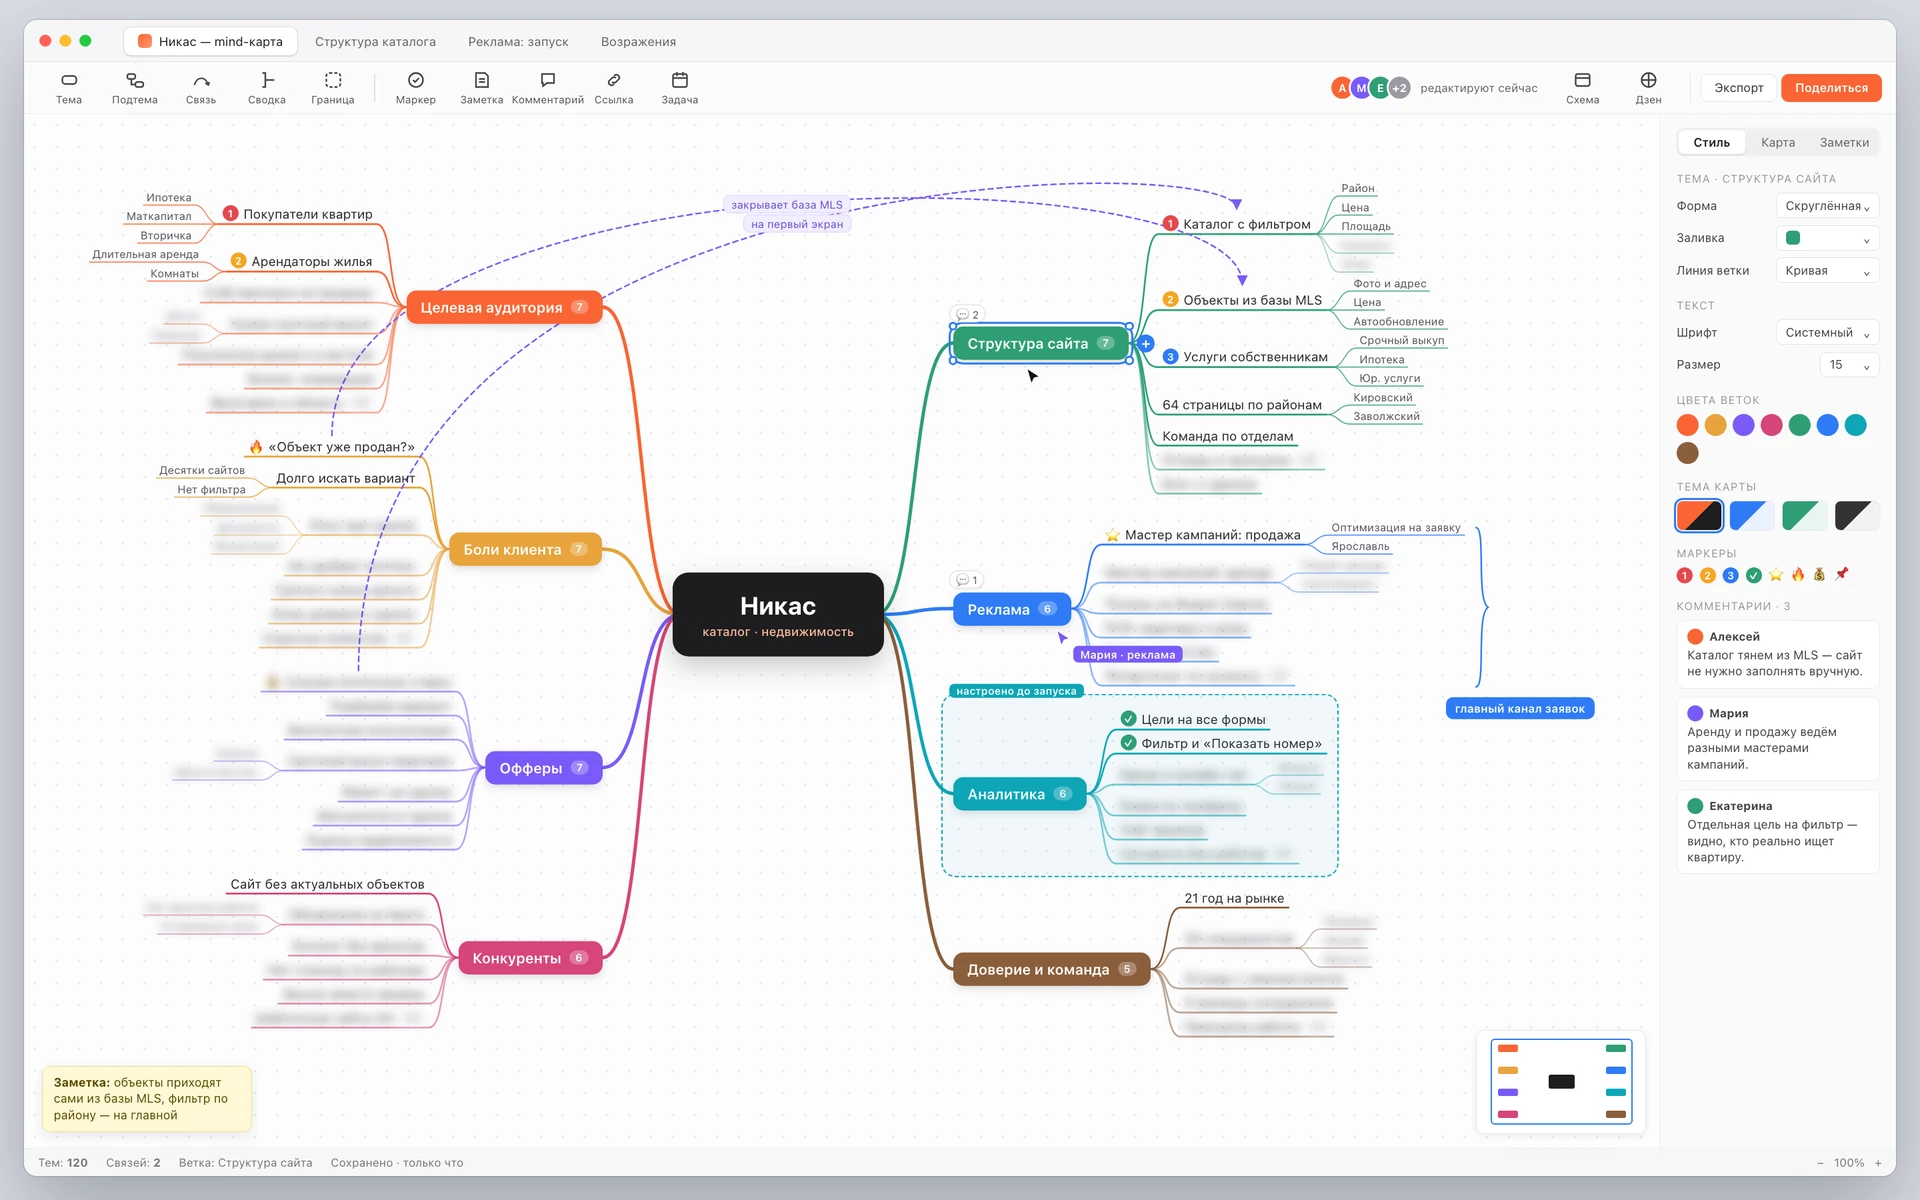Select the dark orange map theme
Viewport: 1920px width, 1200px height.
click(x=1699, y=516)
